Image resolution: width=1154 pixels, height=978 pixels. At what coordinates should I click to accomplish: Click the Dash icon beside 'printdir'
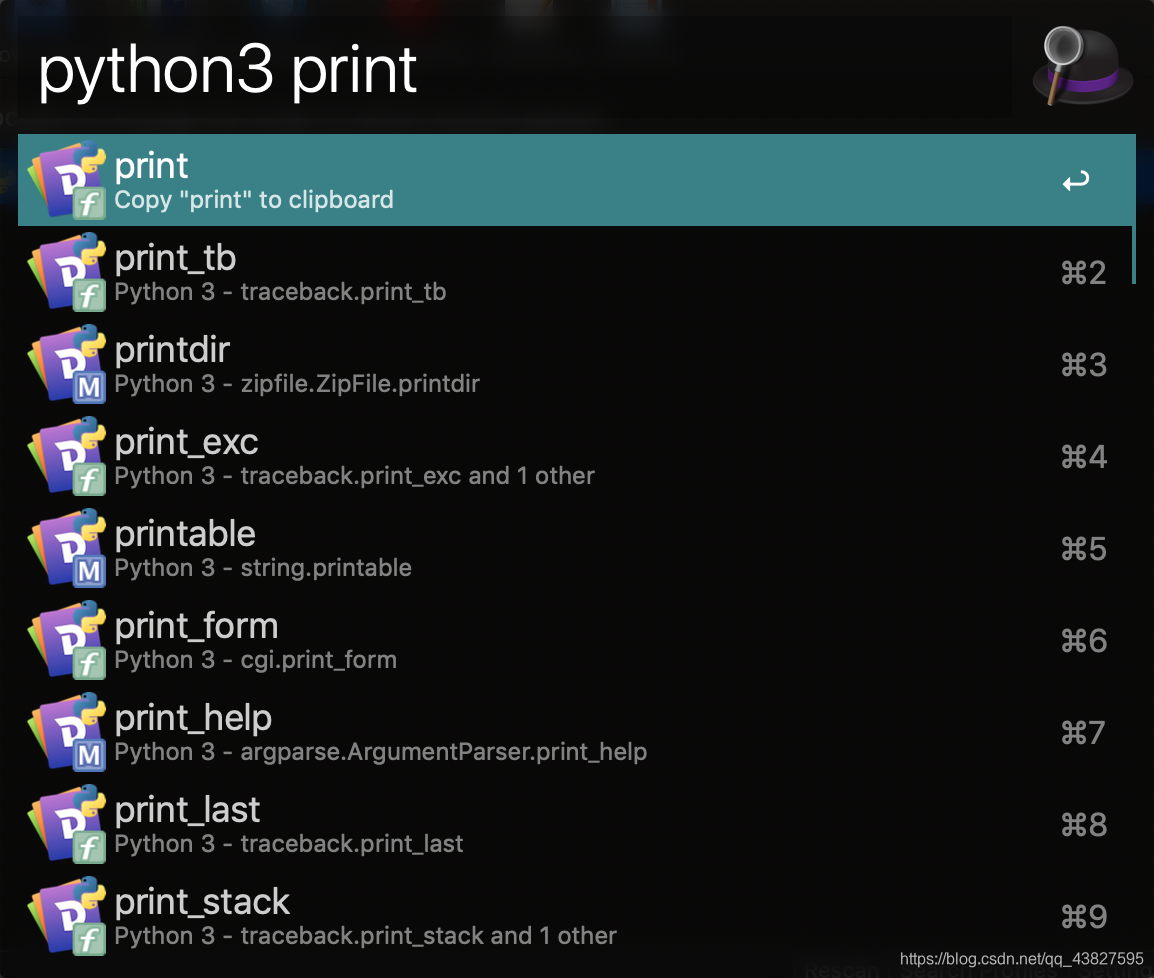coord(67,364)
